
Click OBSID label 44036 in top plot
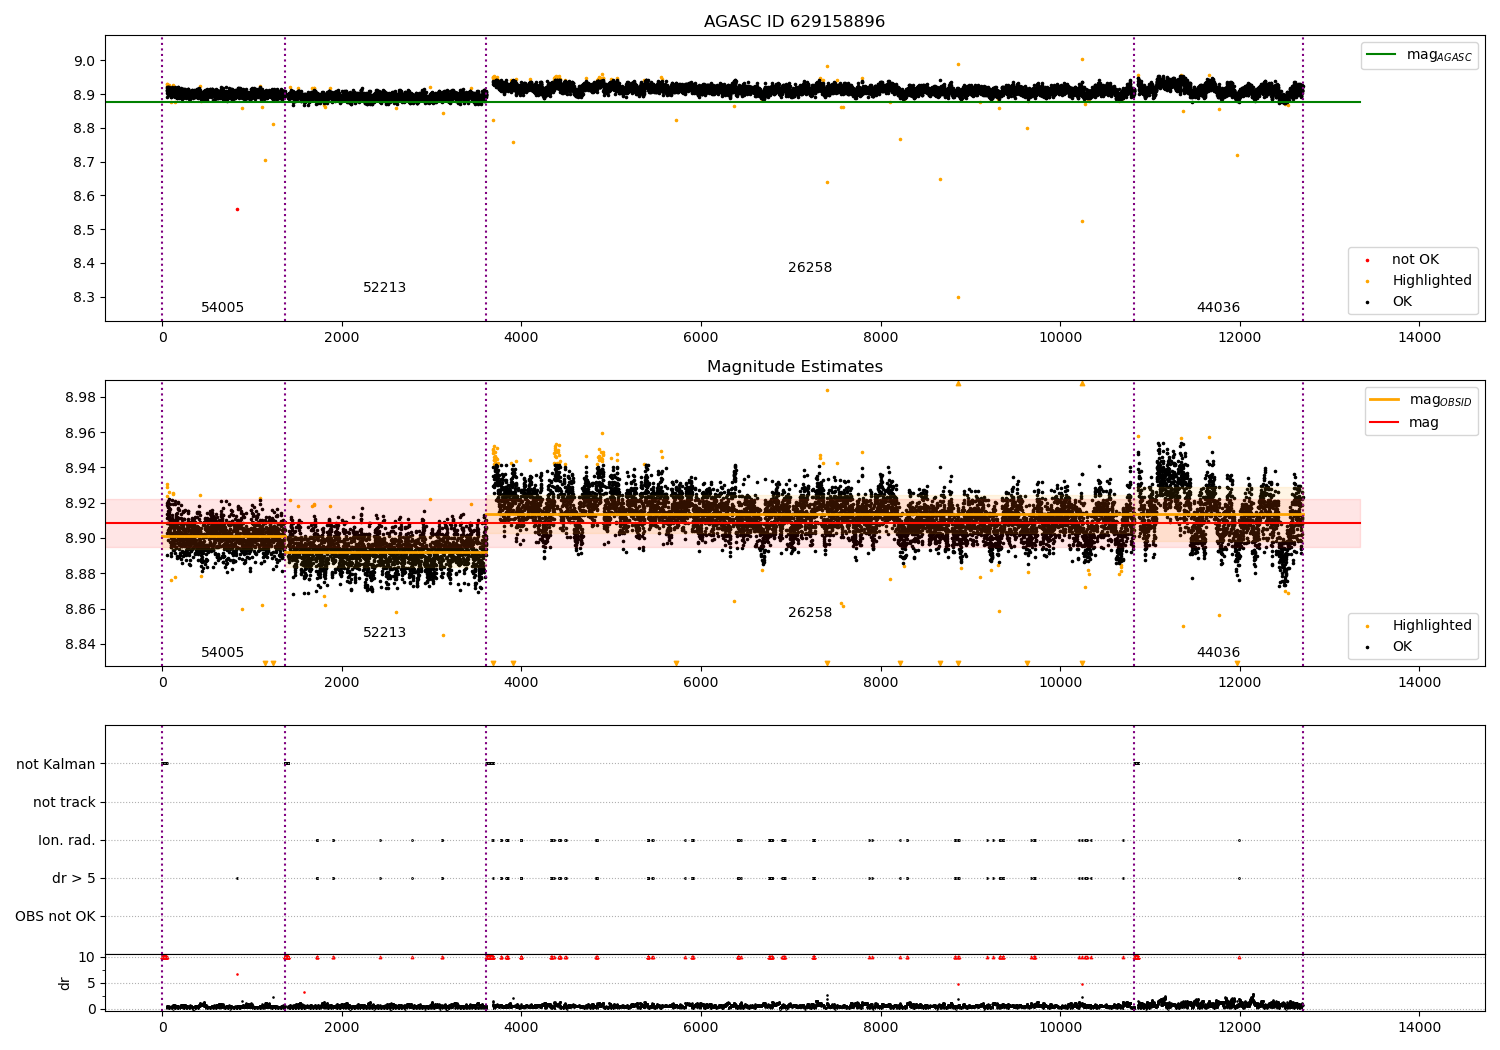[1218, 308]
